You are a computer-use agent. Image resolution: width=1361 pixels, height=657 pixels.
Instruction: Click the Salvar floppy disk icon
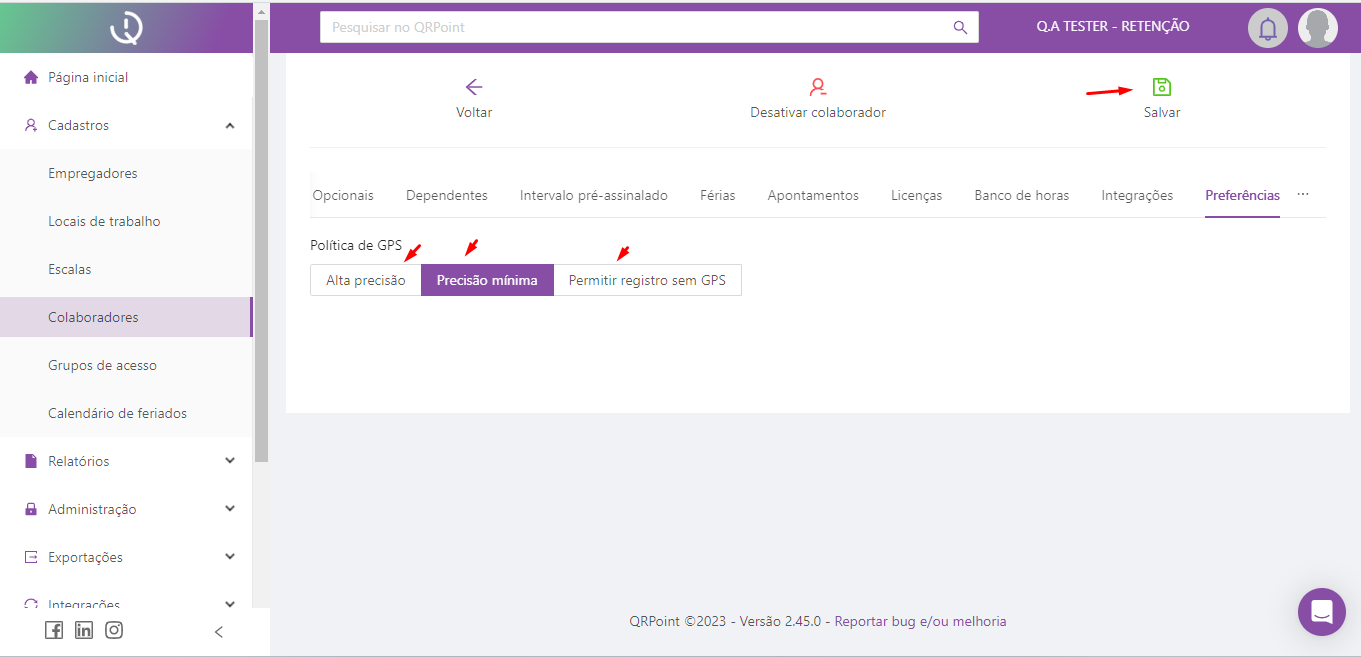(x=1161, y=87)
